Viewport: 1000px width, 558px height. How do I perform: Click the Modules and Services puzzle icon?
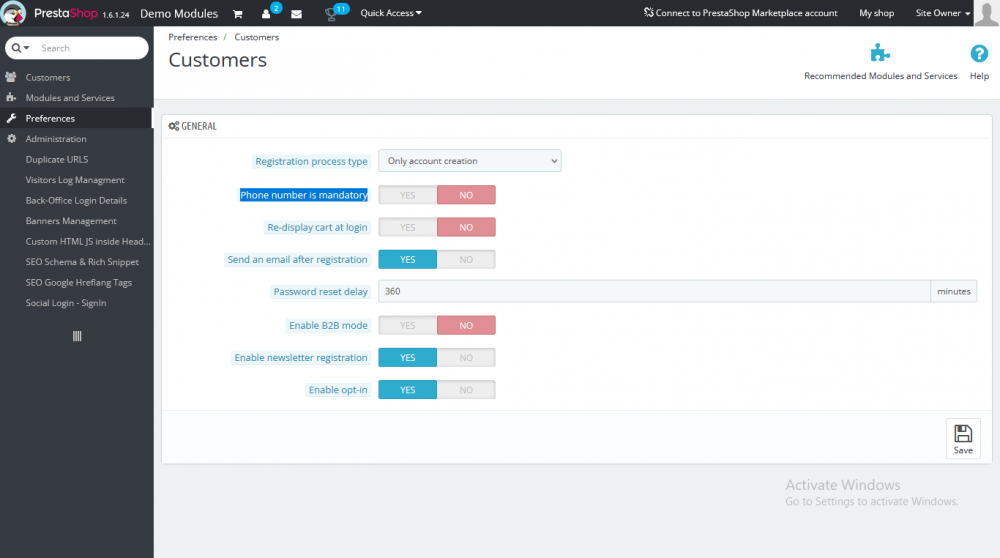[x=11, y=98]
